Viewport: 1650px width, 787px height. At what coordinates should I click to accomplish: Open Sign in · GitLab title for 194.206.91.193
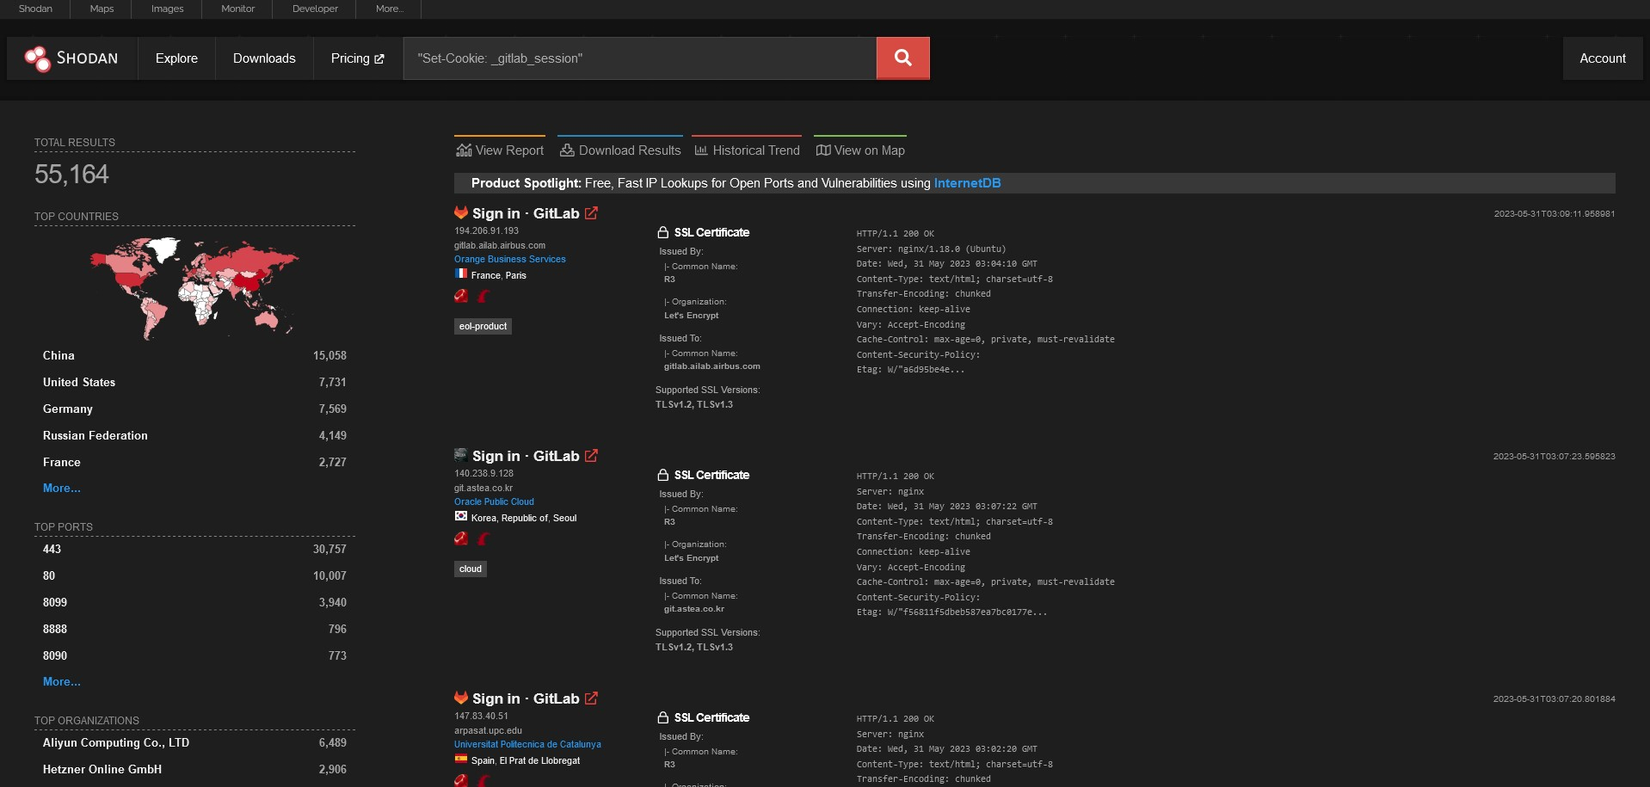(x=526, y=213)
